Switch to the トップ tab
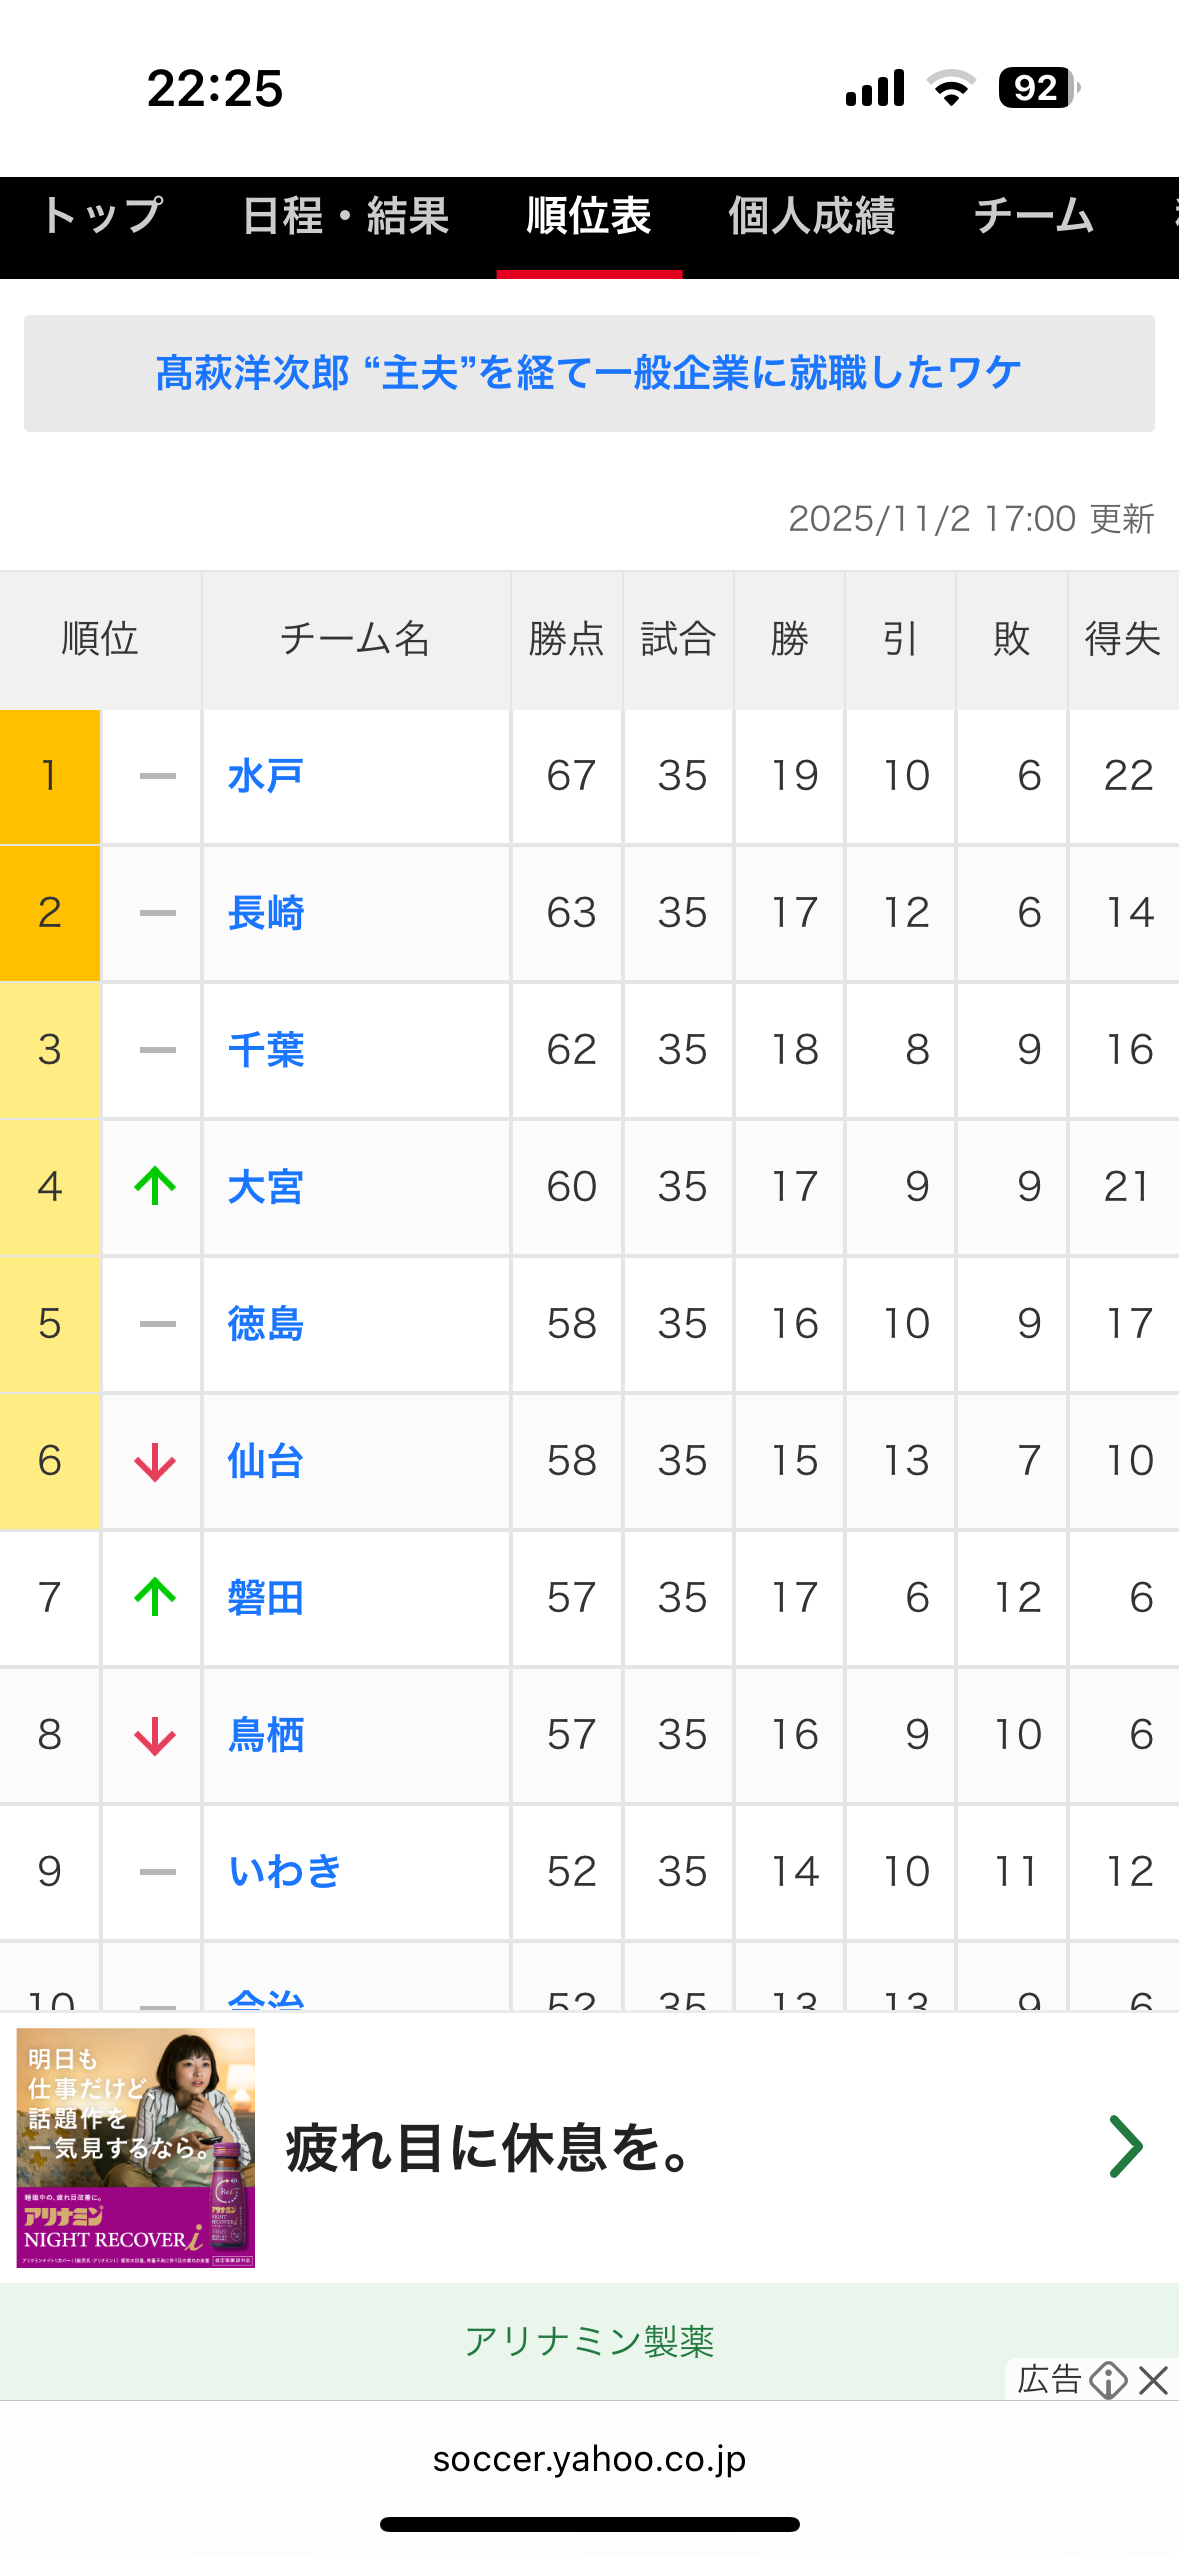This screenshot has height=2556, width=1179. point(102,216)
